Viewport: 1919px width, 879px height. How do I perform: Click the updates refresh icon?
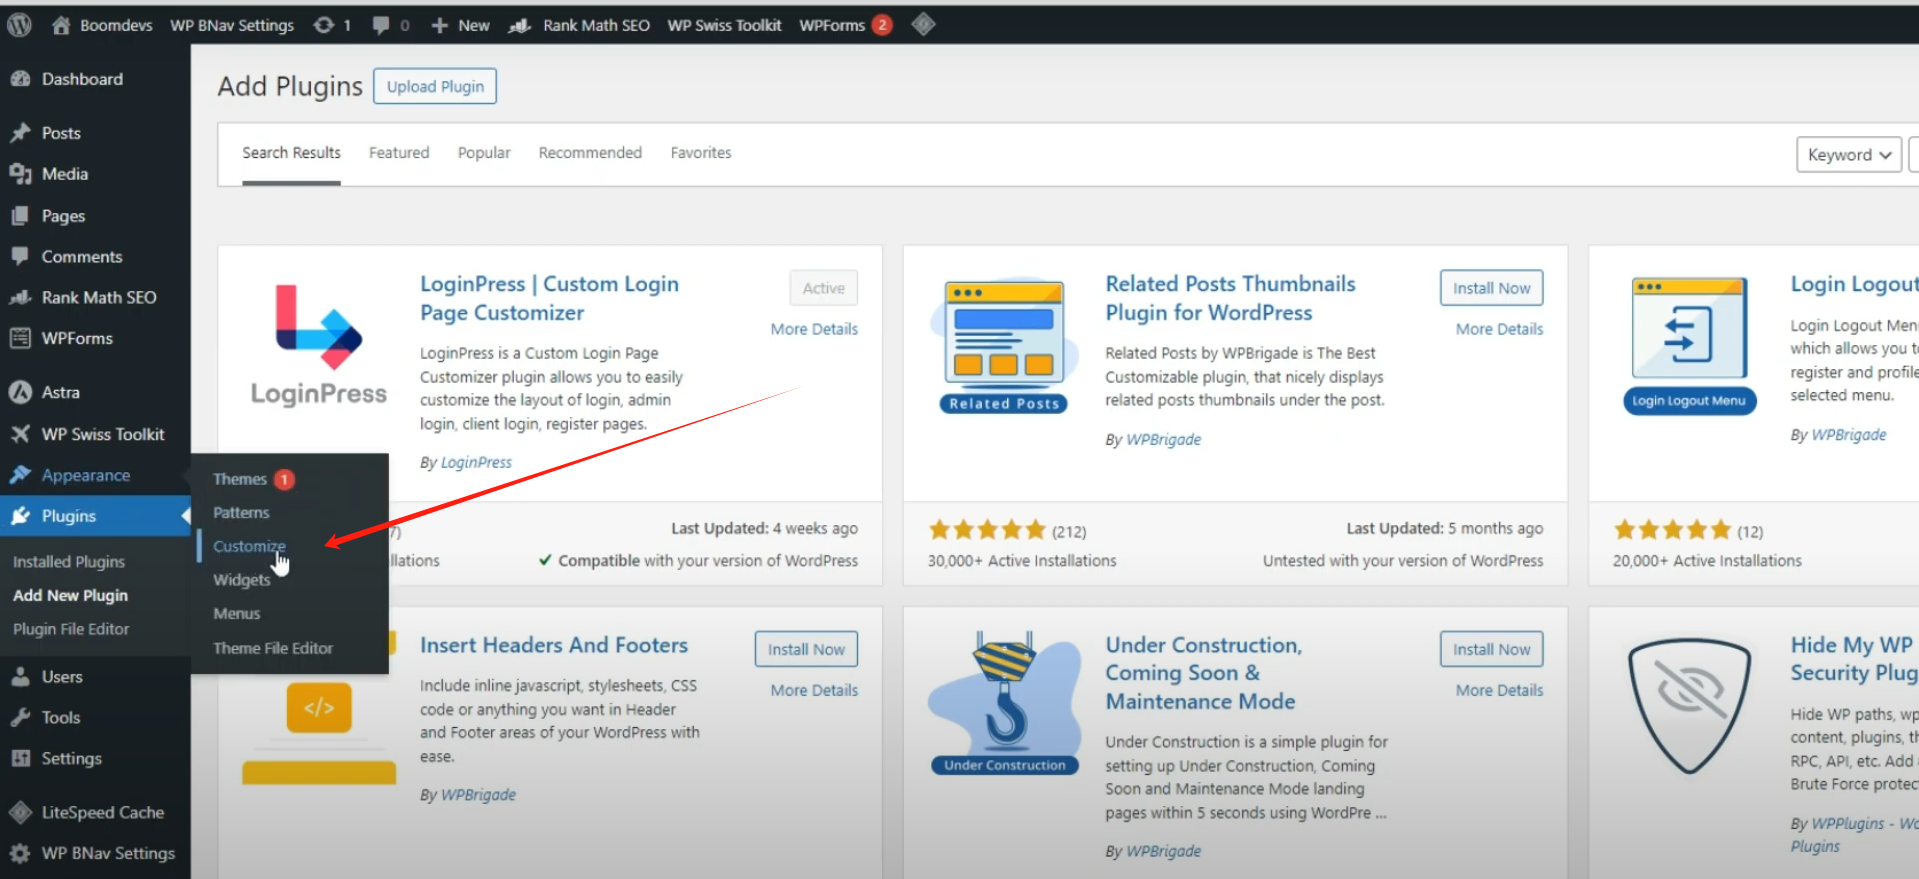[x=323, y=25]
